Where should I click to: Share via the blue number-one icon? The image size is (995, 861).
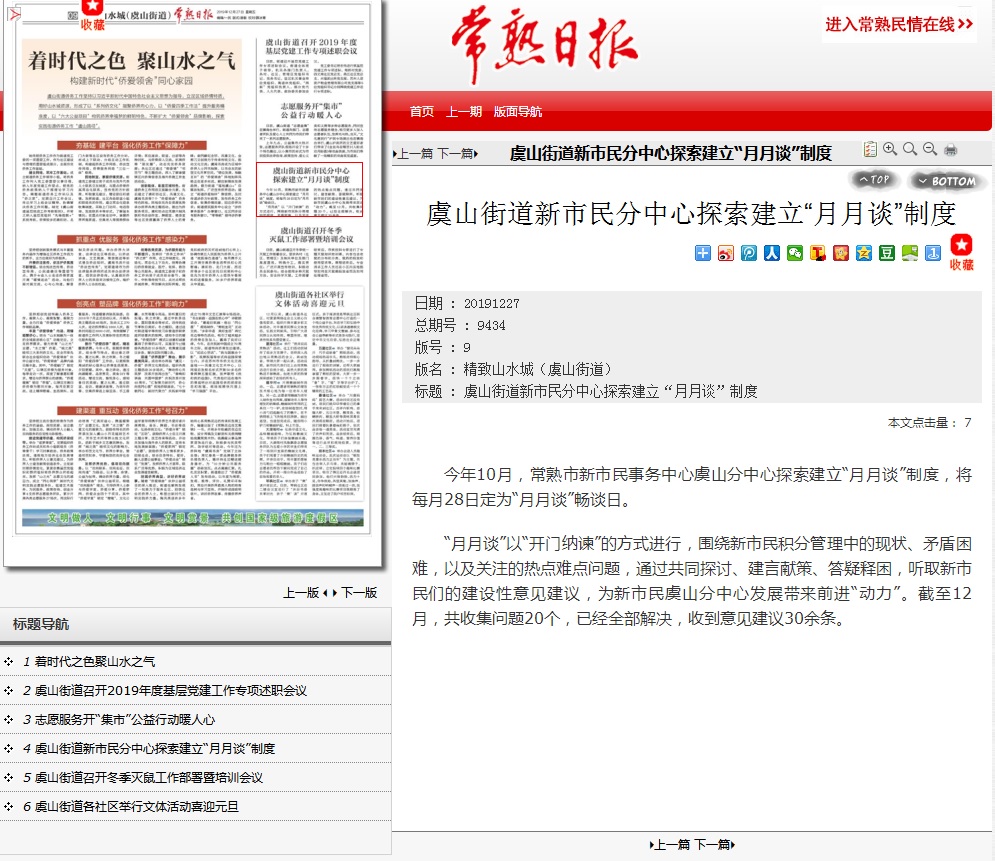point(933,253)
